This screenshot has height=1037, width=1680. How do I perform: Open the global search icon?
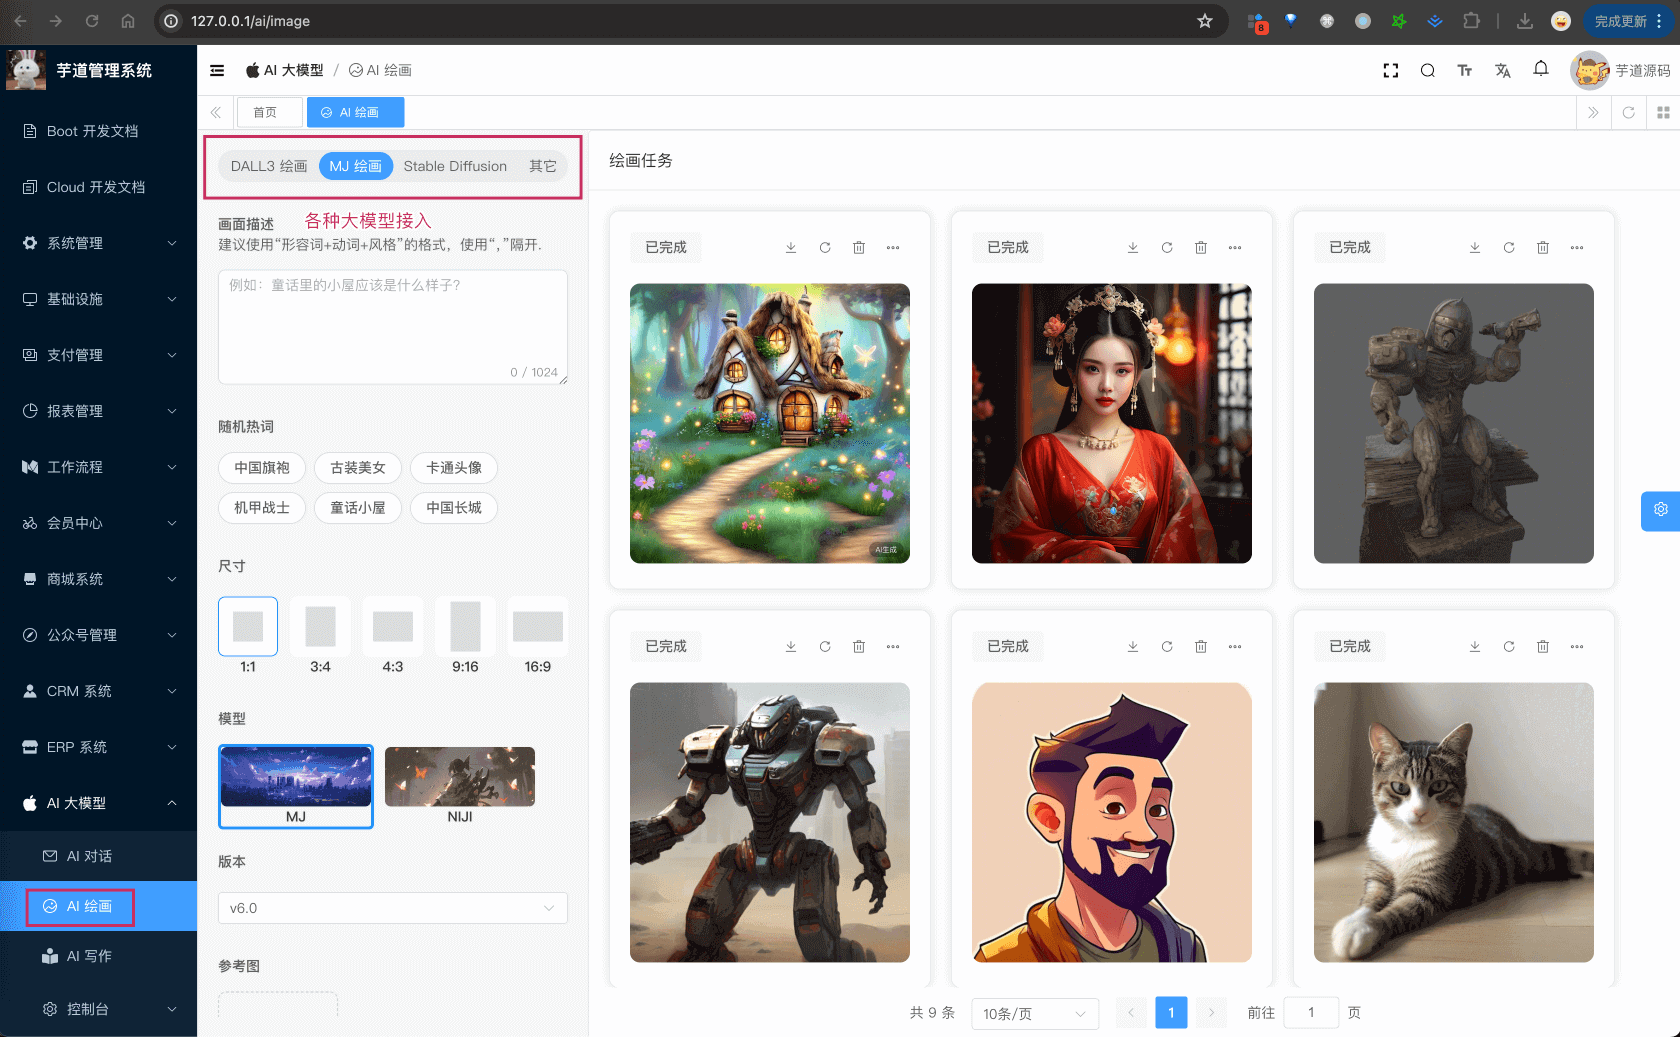[x=1427, y=70]
